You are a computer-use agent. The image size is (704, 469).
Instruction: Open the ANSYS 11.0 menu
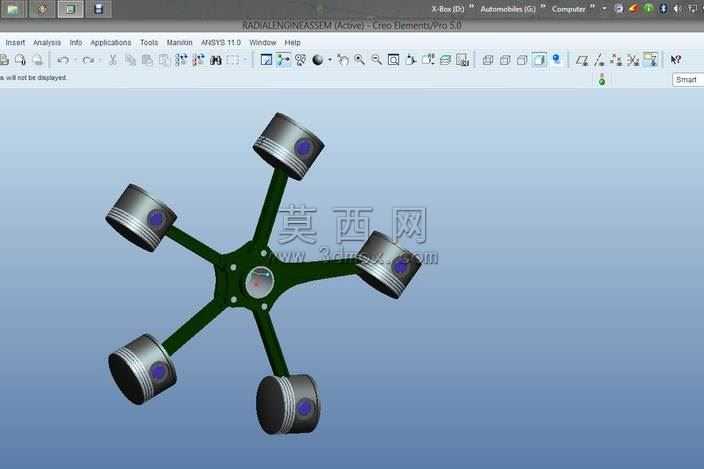pyautogui.click(x=220, y=43)
